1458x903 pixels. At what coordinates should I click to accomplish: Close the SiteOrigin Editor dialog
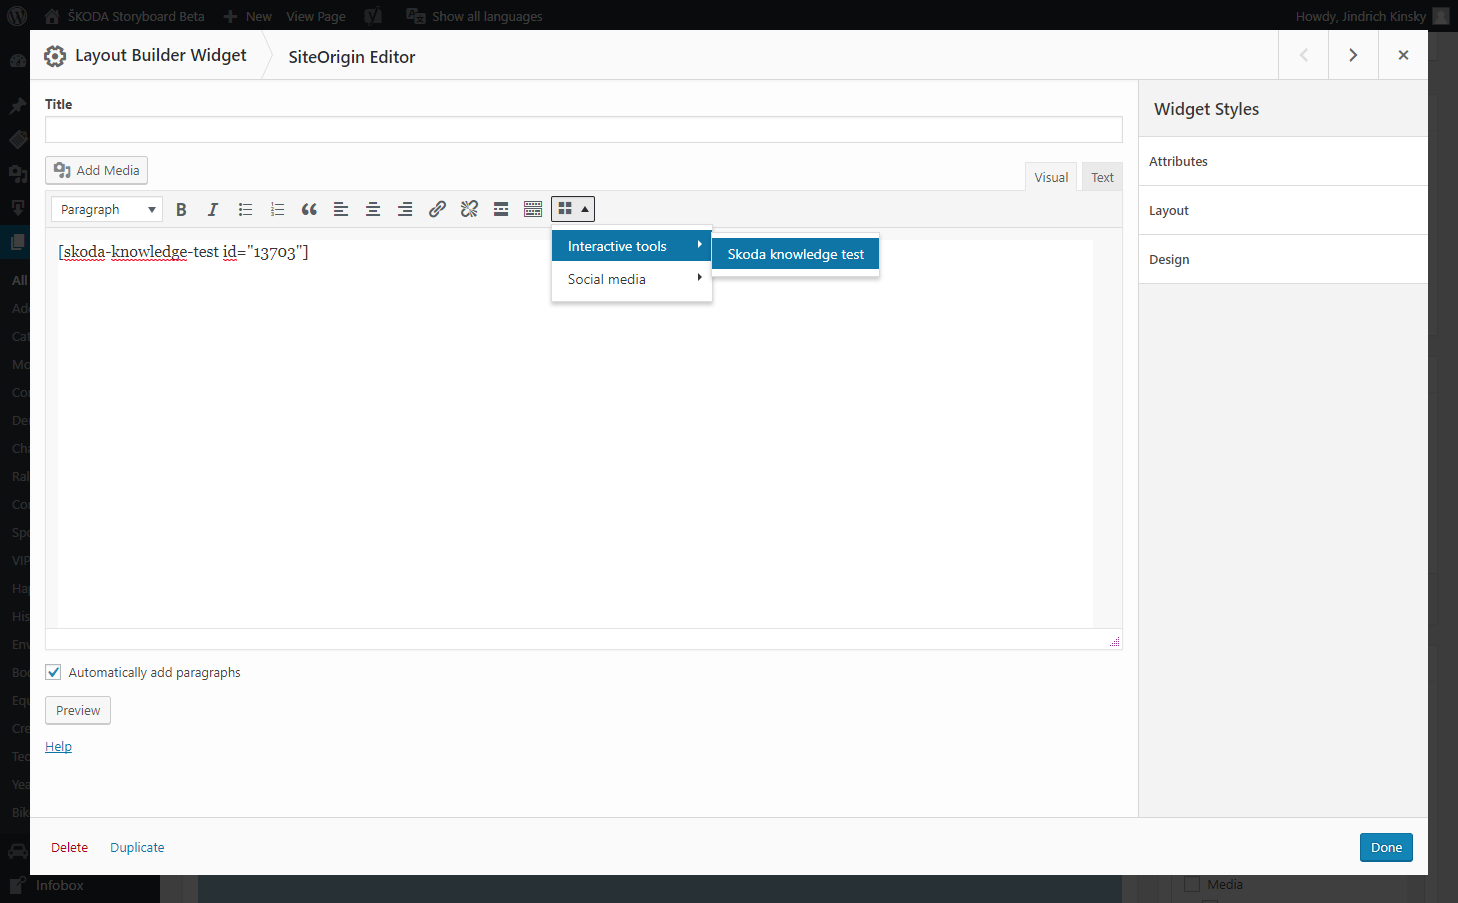(x=1403, y=55)
